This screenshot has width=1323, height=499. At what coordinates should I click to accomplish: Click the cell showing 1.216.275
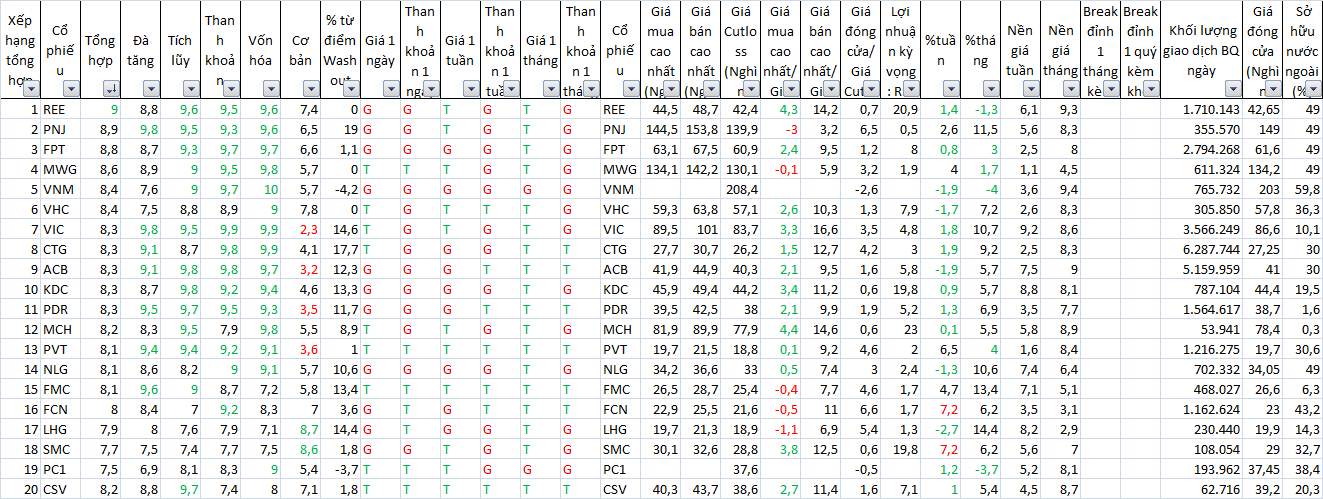1201,349
